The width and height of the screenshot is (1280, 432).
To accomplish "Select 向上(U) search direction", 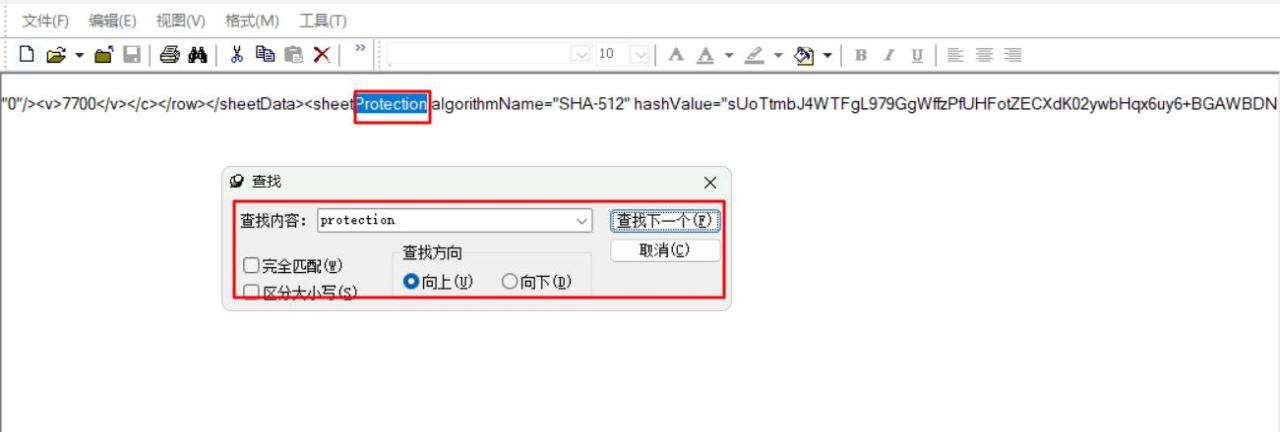I will 437,282.
